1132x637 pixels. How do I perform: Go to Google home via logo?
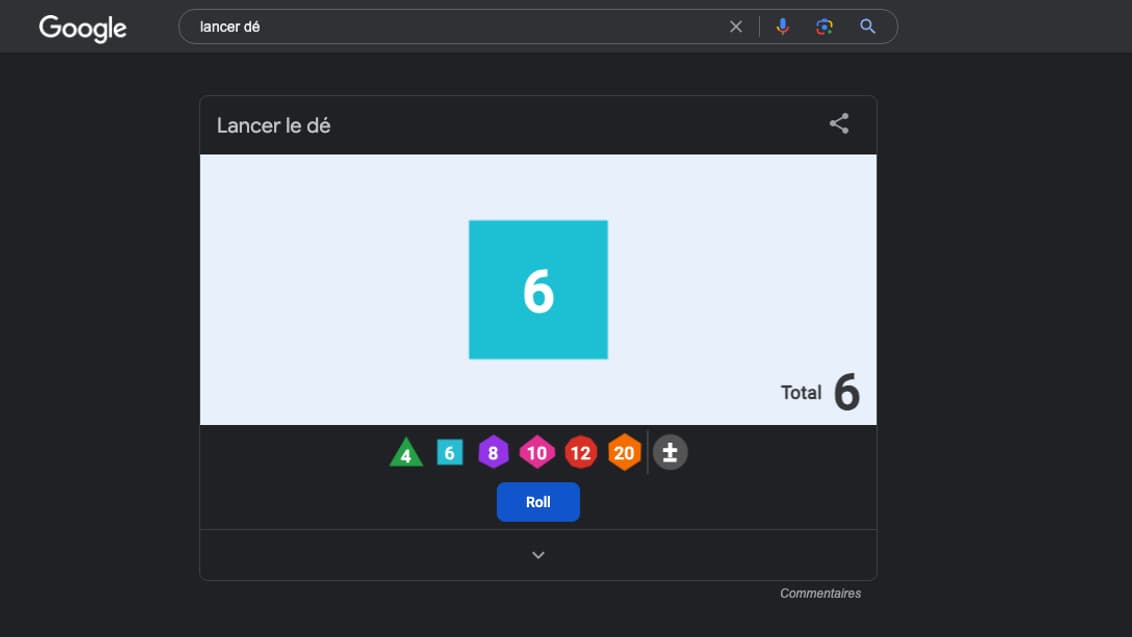(82, 28)
